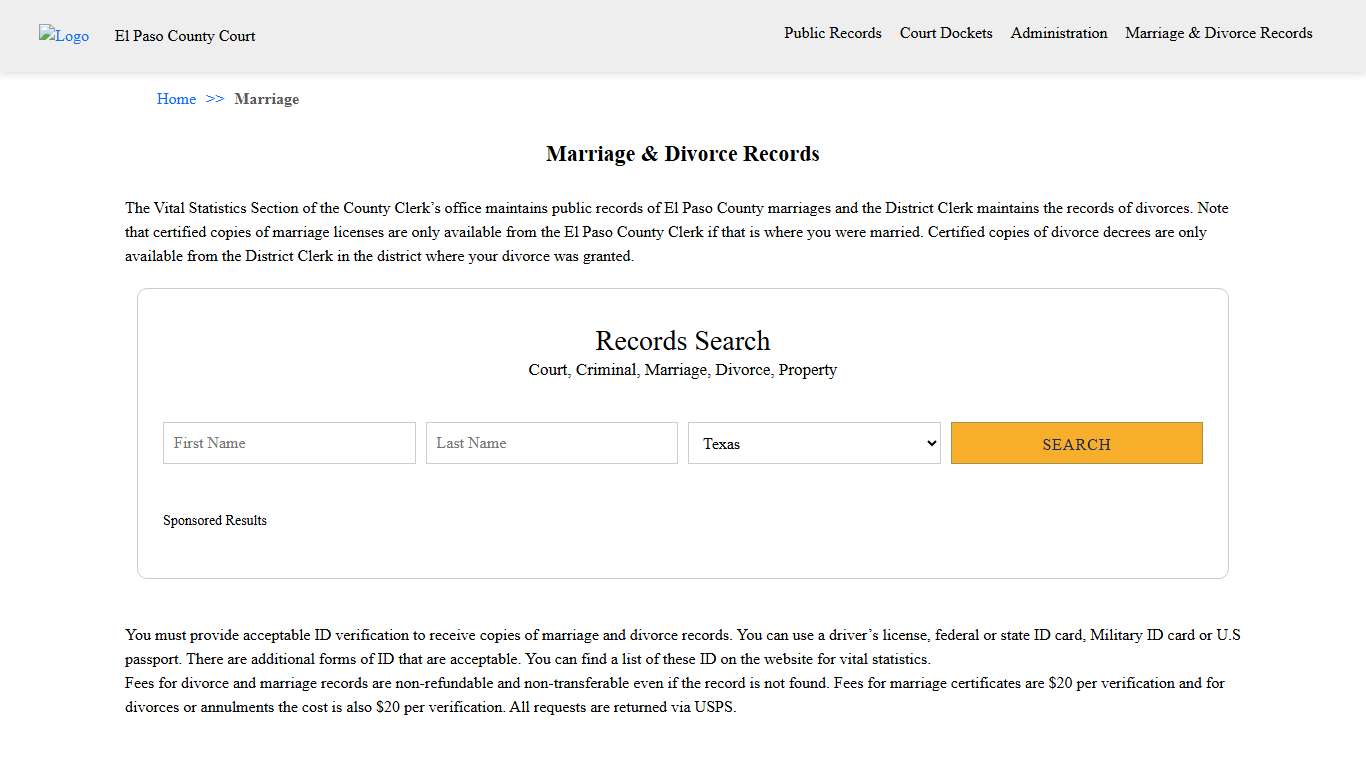Image resolution: width=1366 pixels, height=768 pixels.
Task: Click the Home breadcrumb link
Action: (176, 99)
